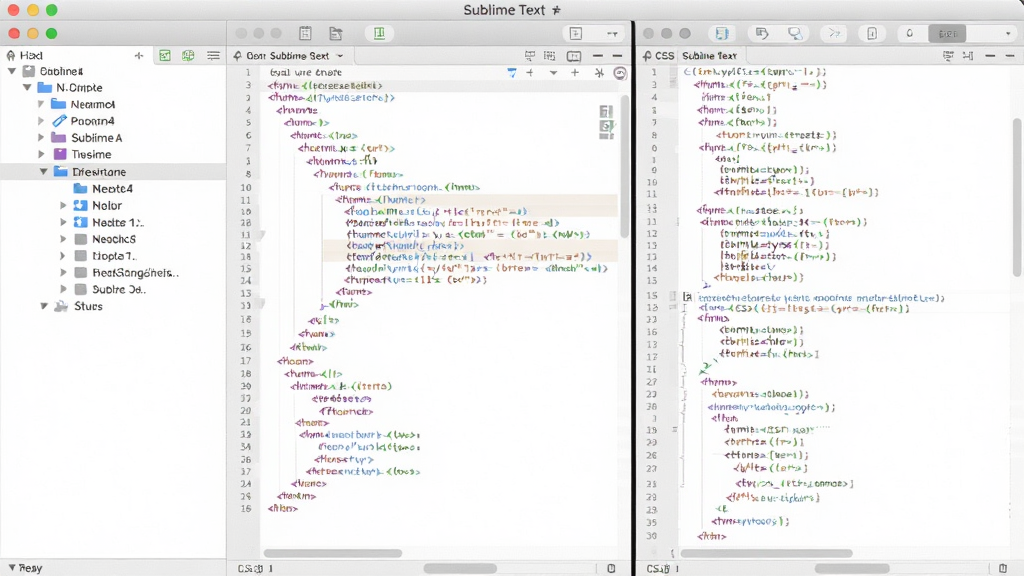Toggle the first green chart icon above sidebar
1024x576 pixels.
[x=165, y=56]
